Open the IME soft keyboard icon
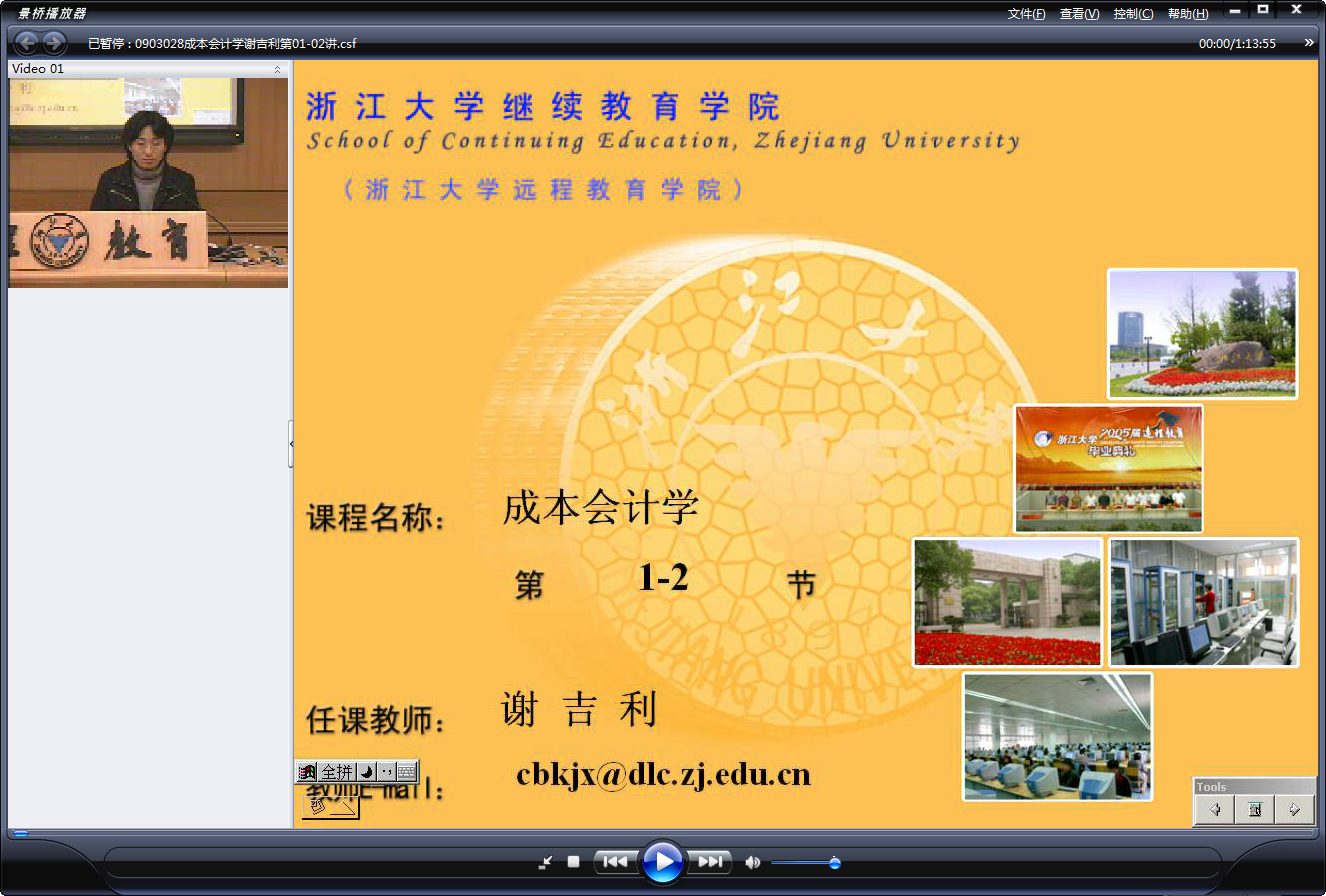The height and width of the screenshot is (896, 1326). click(x=406, y=772)
